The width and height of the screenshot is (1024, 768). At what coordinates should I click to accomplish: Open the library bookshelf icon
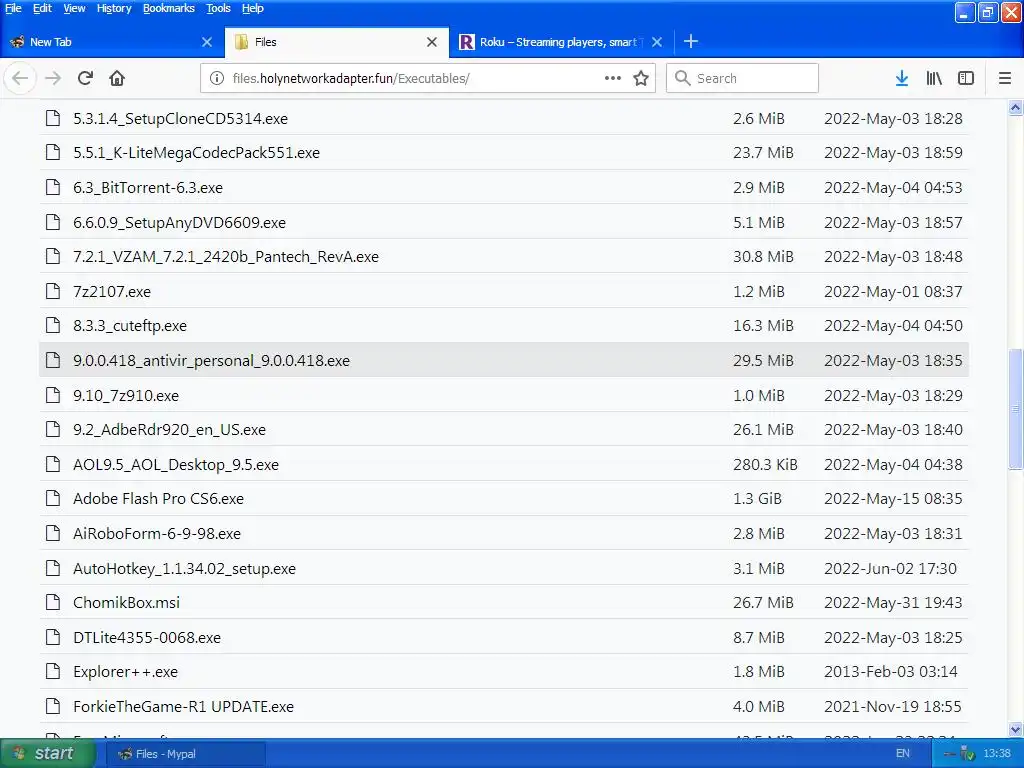click(x=934, y=78)
